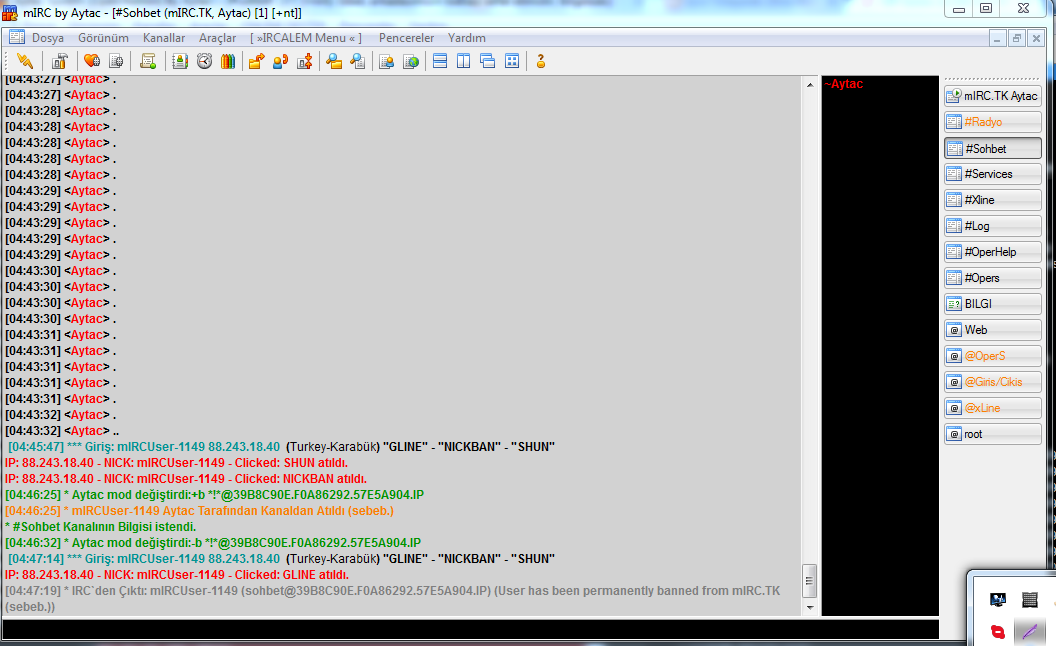Click the DCC options red arrows icon
This screenshot has height=646, width=1056.
(304, 61)
